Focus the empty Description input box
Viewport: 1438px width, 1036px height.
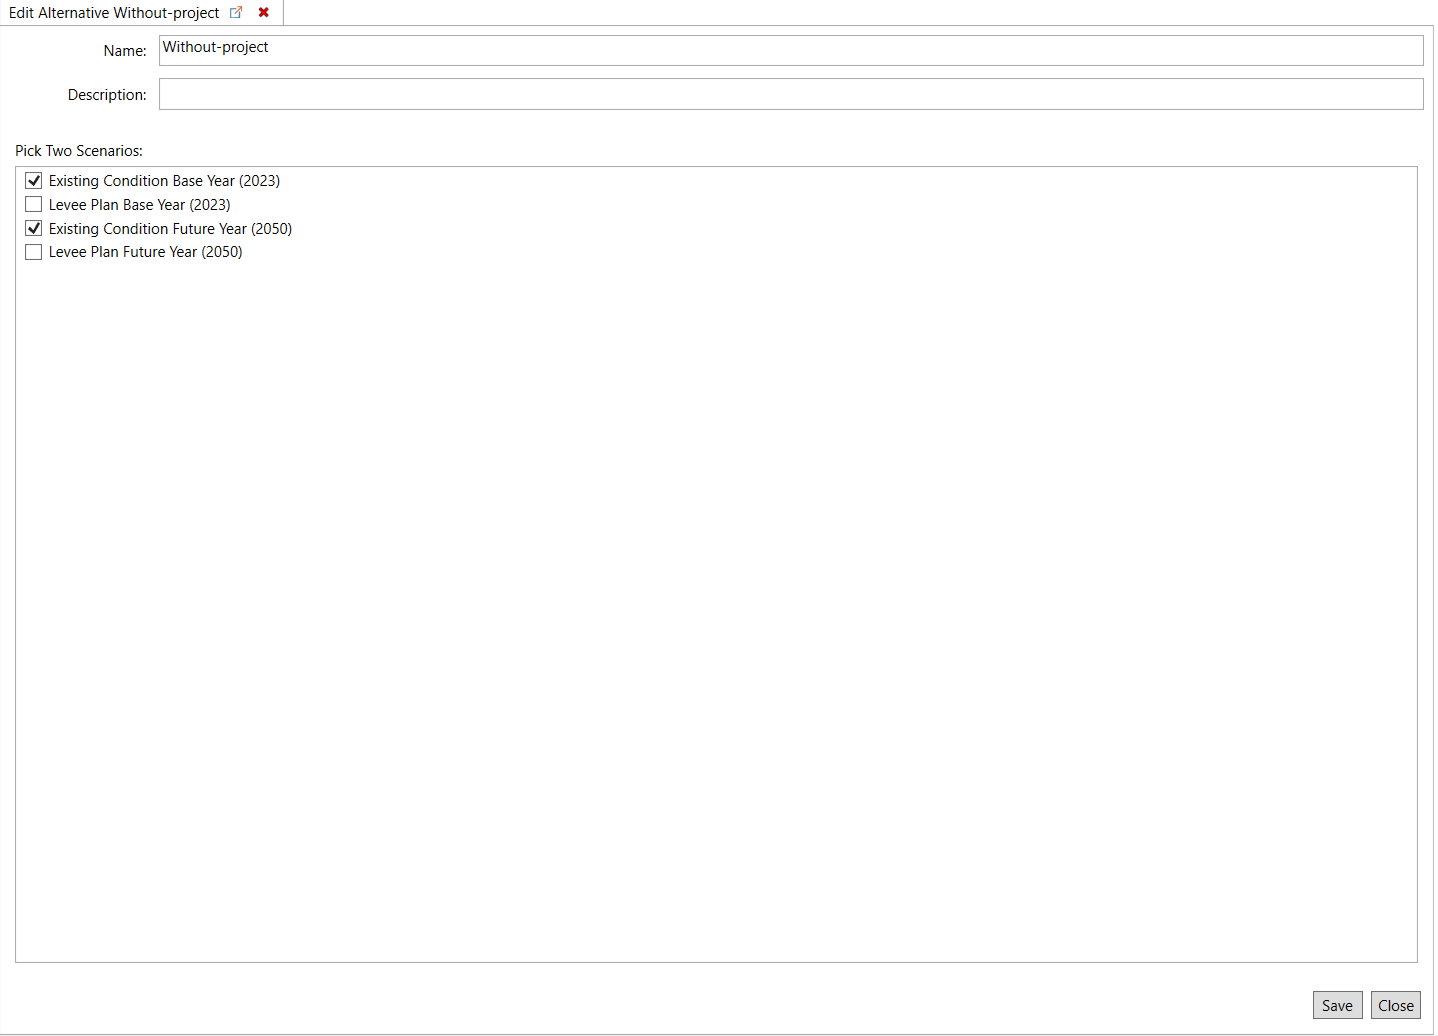790,95
